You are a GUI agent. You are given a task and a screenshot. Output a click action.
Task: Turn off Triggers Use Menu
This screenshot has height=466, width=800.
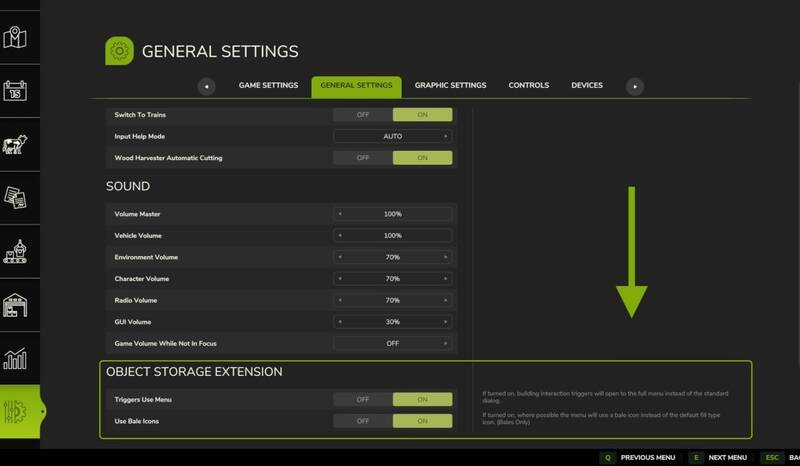(362, 400)
